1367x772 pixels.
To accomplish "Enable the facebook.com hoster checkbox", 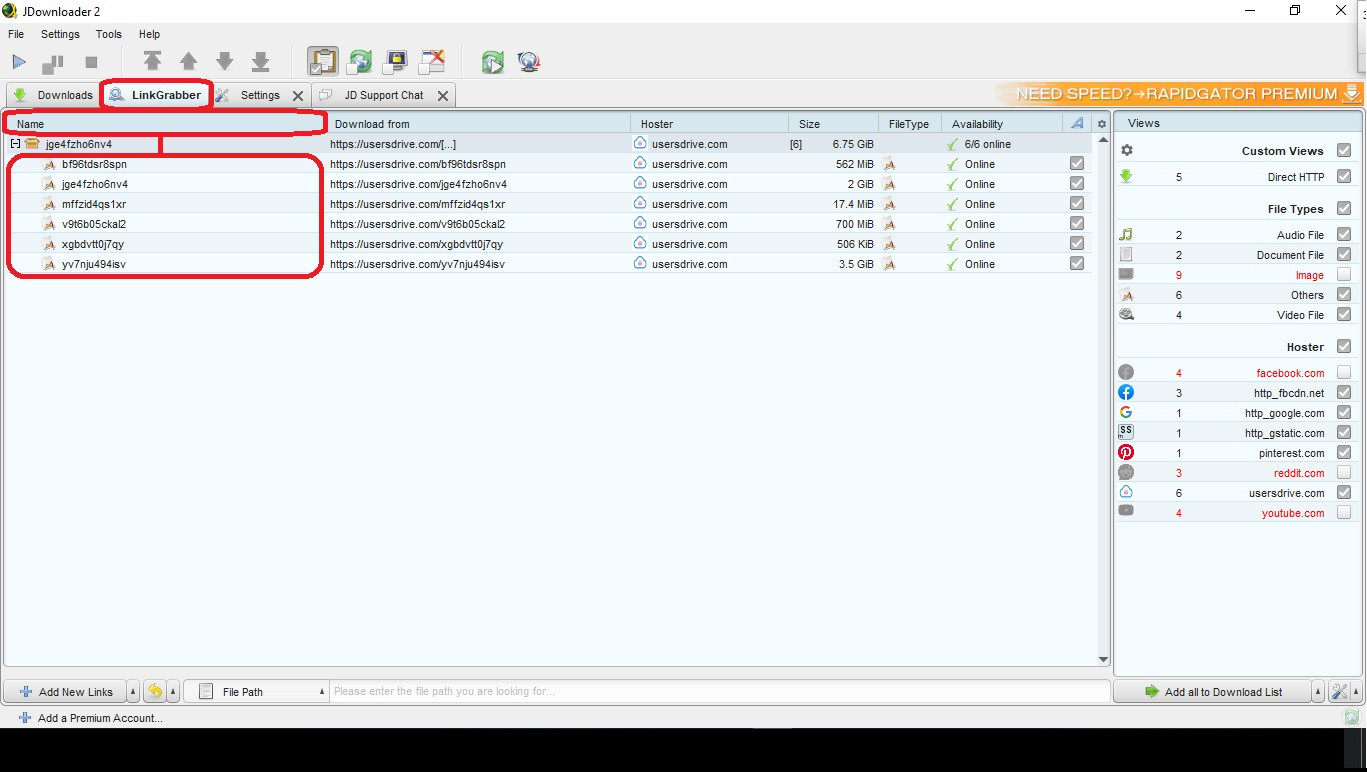I will pyautogui.click(x=1344, y=373).
